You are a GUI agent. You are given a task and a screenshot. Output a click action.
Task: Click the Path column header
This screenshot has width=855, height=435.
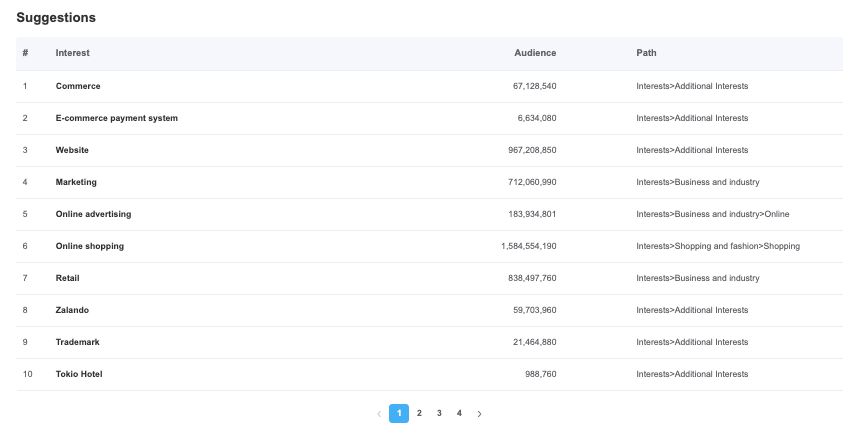[646, 53]
